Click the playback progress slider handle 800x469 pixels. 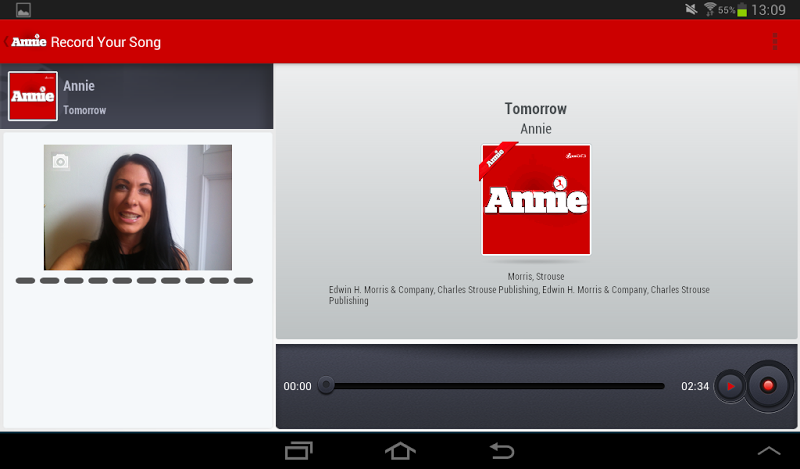(x=326, y=385)
